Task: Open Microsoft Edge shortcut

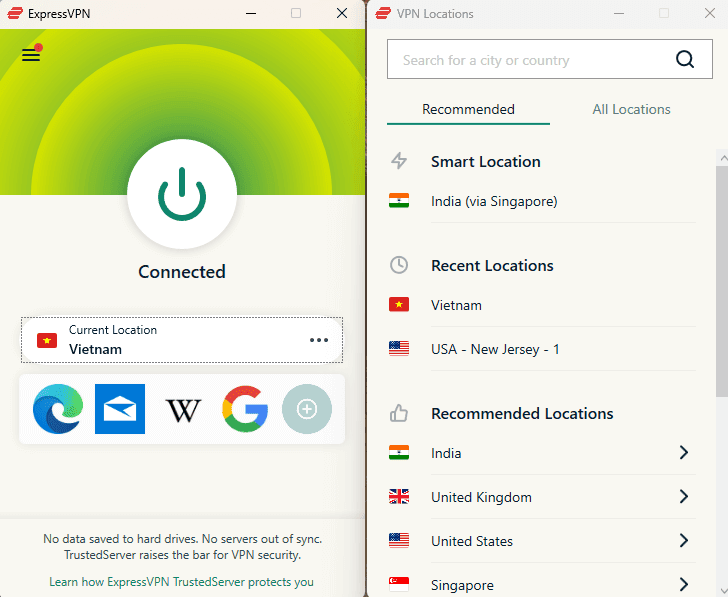Action: pyautogui.click(x=58, y=409)
